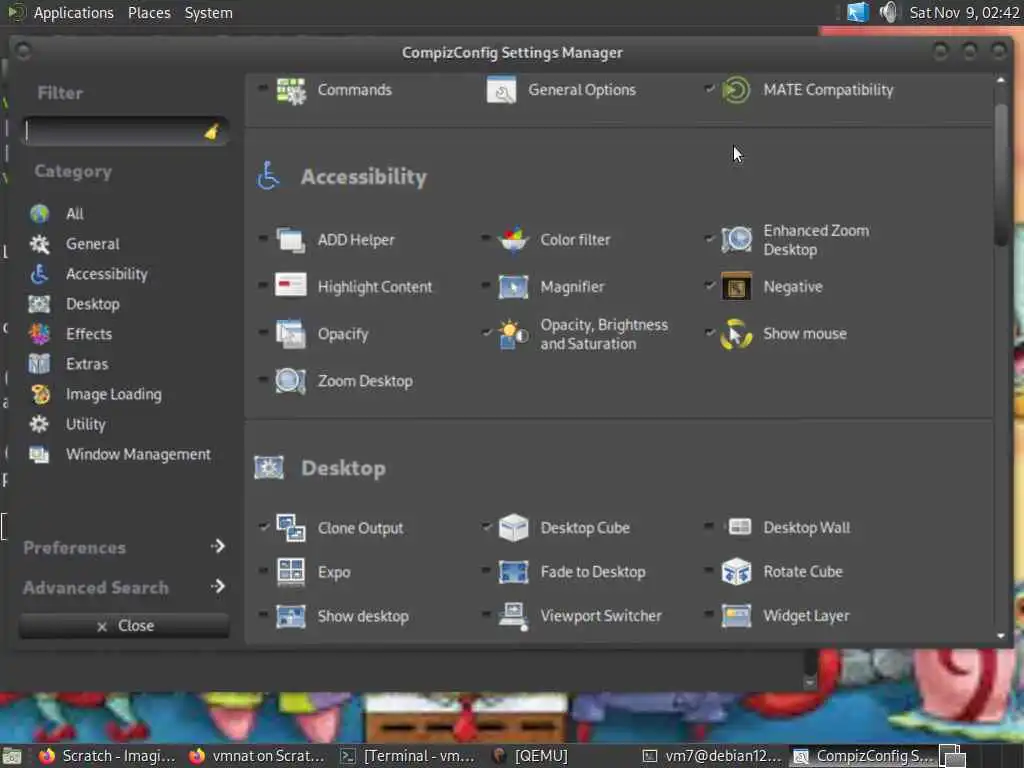The width and height of the screenshot is (1024, 768).
Task: Open the Commands plugin icon
Action: coord(291,90)
